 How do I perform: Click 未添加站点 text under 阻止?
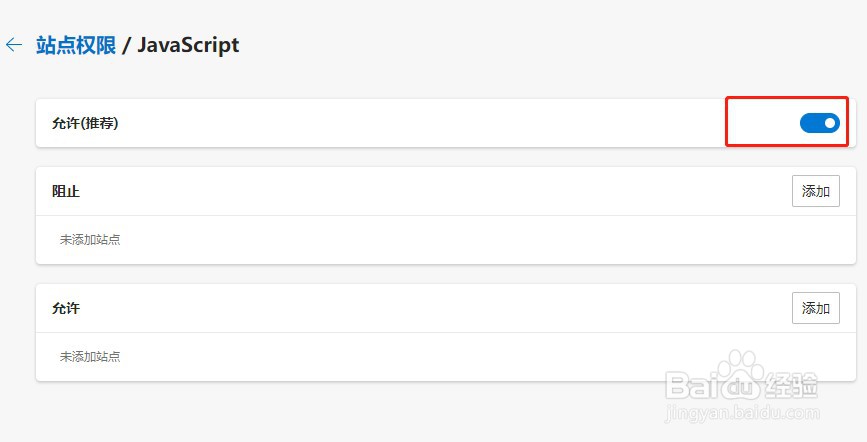pyautogui.click(x=90, y=240)
